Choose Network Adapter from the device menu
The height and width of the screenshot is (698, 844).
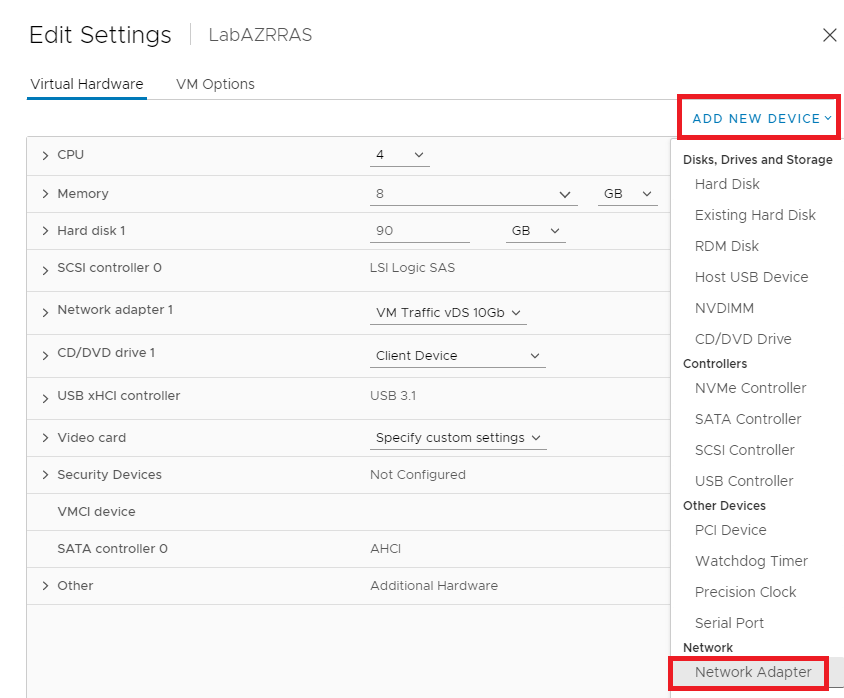[753, 672]
